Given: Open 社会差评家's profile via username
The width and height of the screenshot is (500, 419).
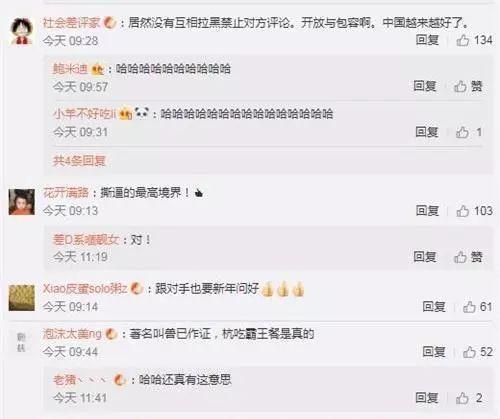Looking at the screenshot, I should (71, 23).
